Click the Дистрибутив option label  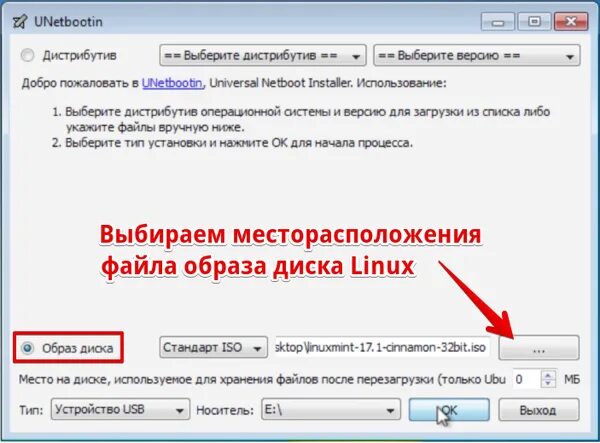pyautogui.click(x=80, y=55)
